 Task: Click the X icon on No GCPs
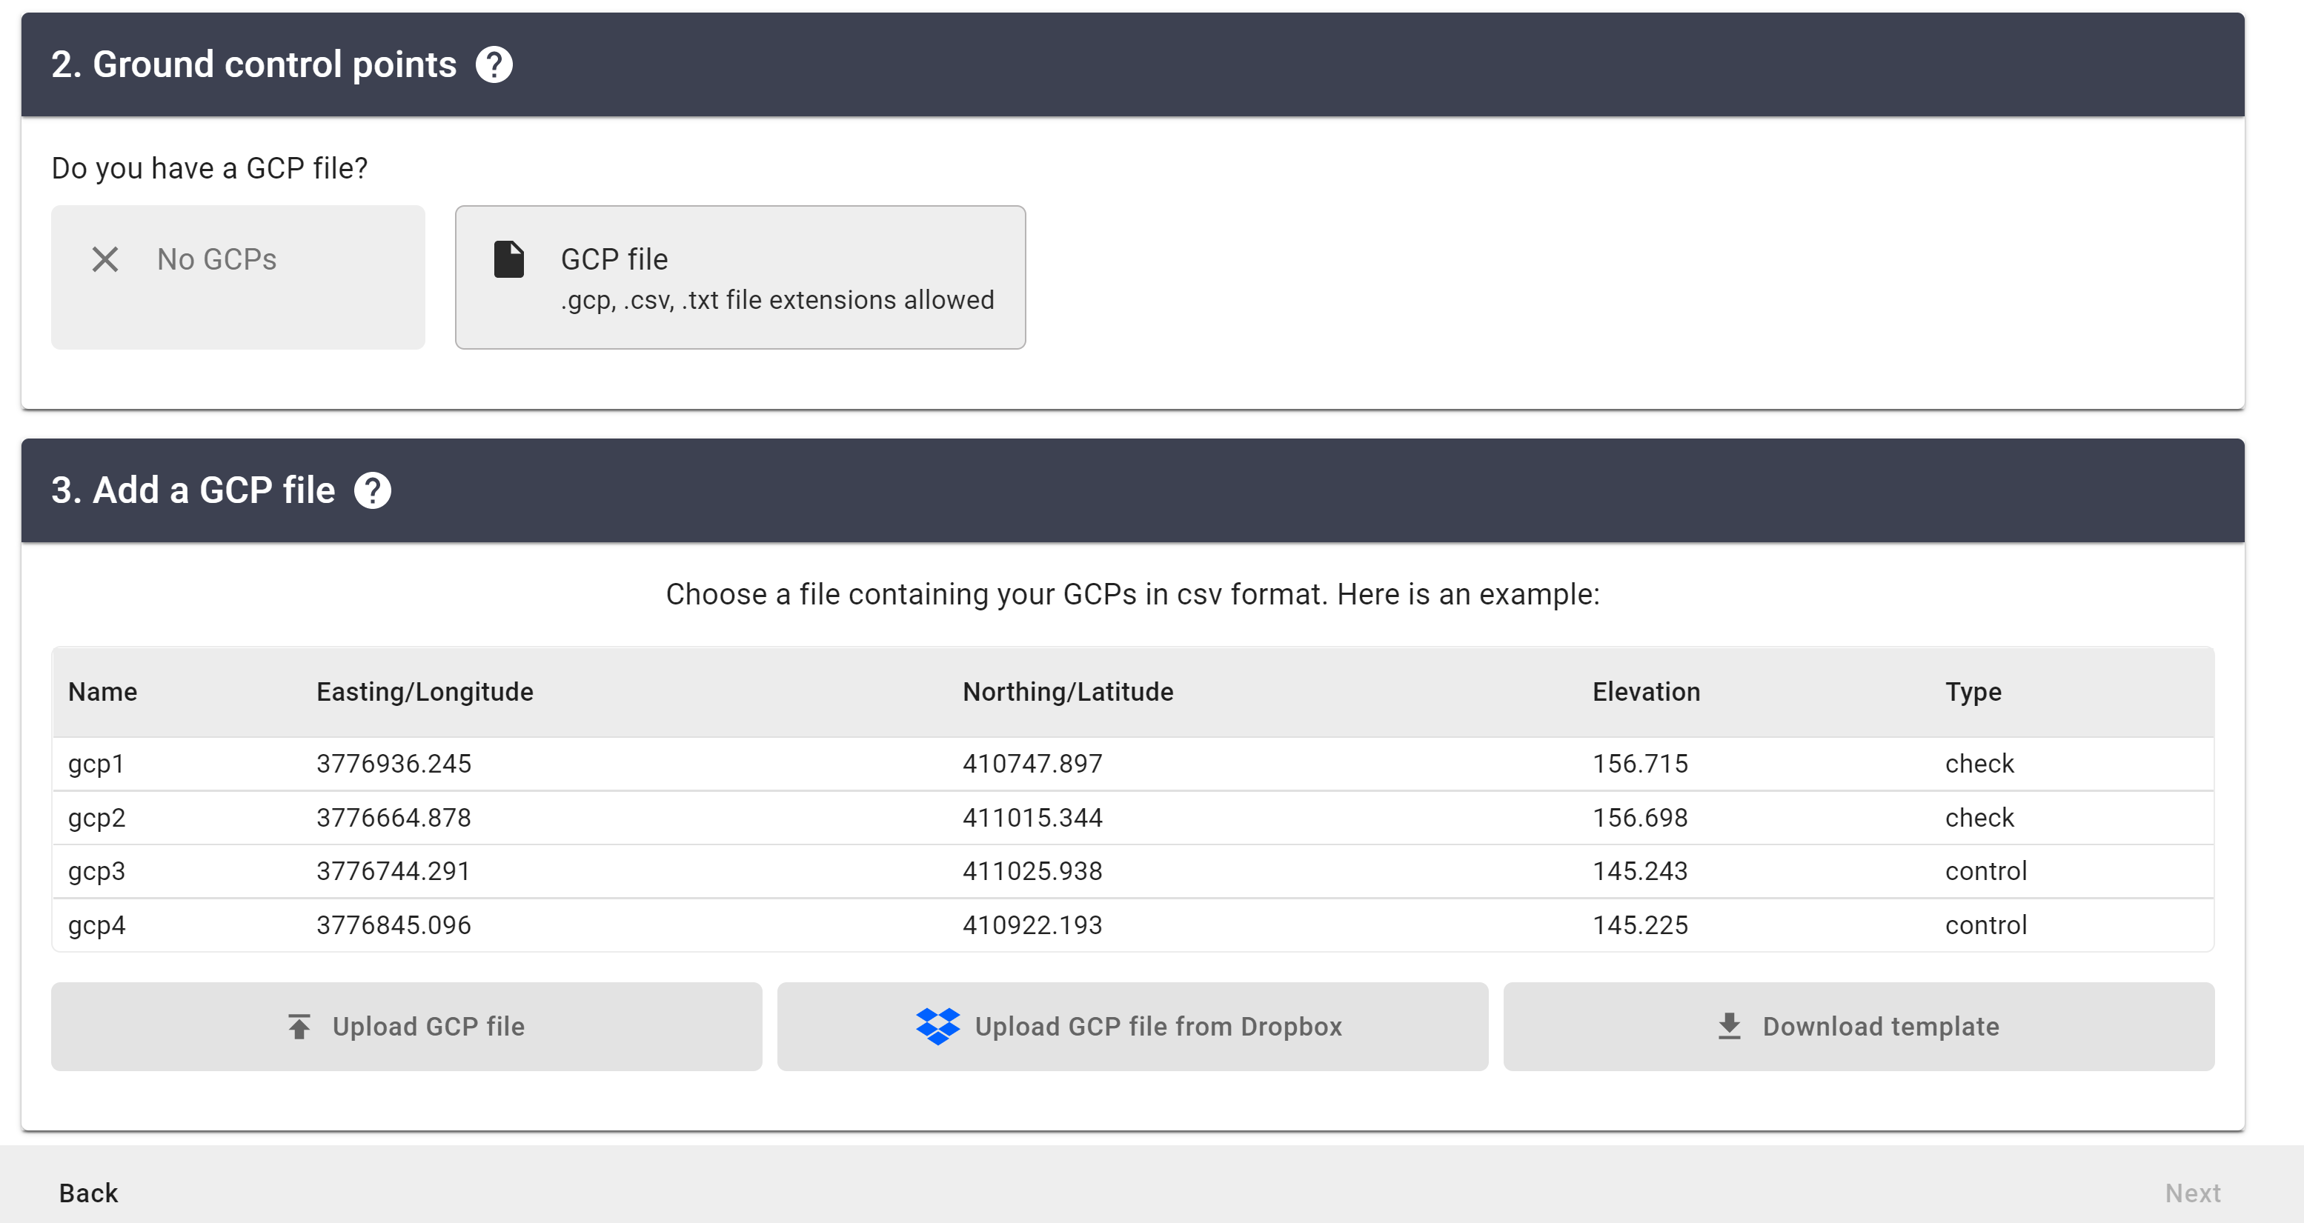coord(105,260)
